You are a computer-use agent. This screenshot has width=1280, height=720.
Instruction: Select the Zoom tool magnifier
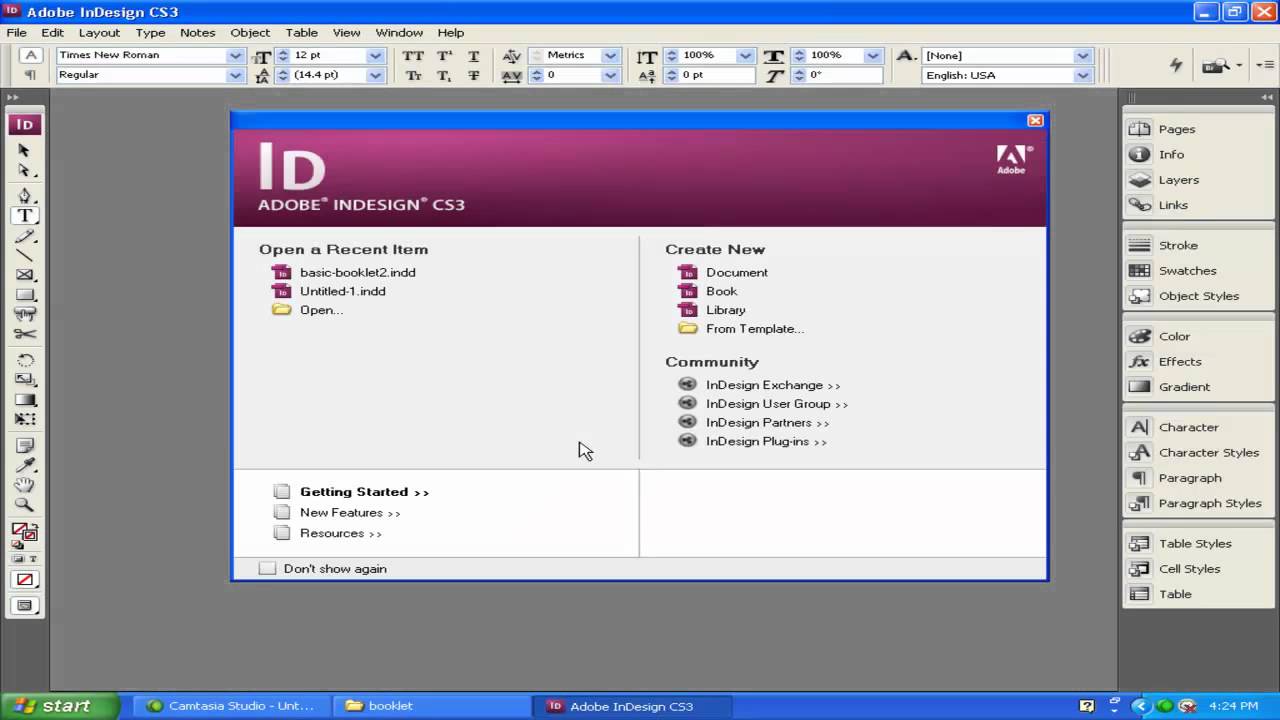coord(25,505)
